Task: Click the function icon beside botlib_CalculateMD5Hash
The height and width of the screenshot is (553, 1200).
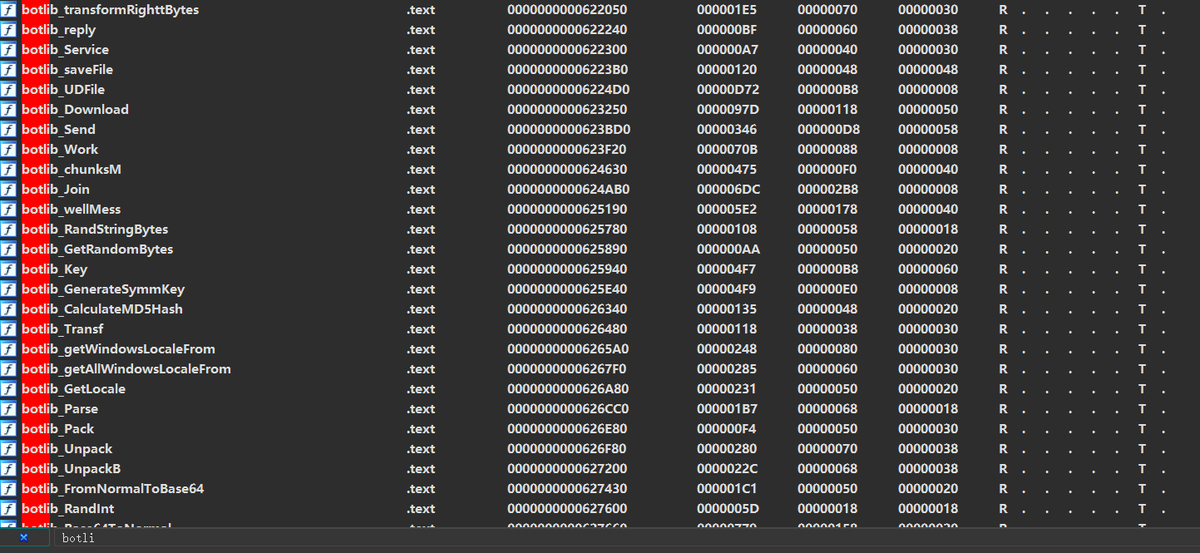Action: 9,309
